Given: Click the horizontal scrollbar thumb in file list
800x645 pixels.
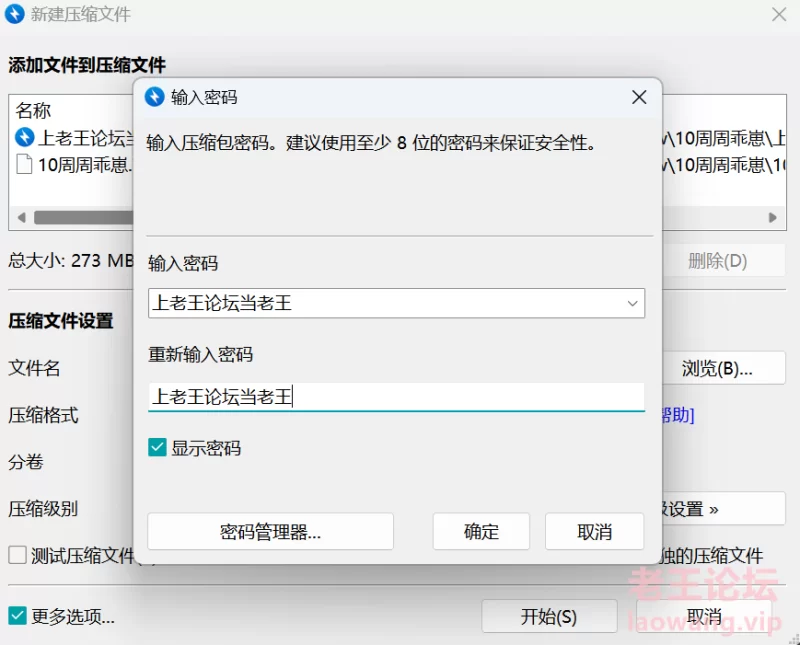Looking at the screenshot, I should pos(84,217).
